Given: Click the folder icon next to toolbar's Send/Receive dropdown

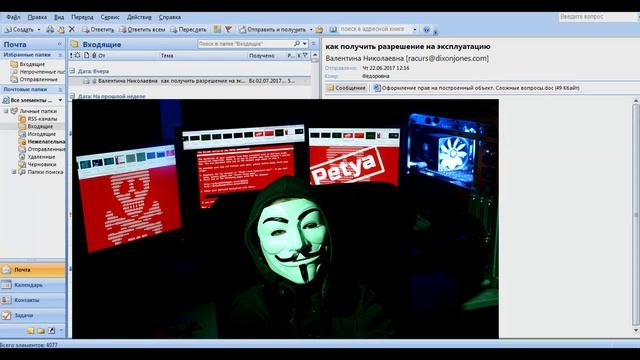Looking at the screenshot, I should click(319, 29).
